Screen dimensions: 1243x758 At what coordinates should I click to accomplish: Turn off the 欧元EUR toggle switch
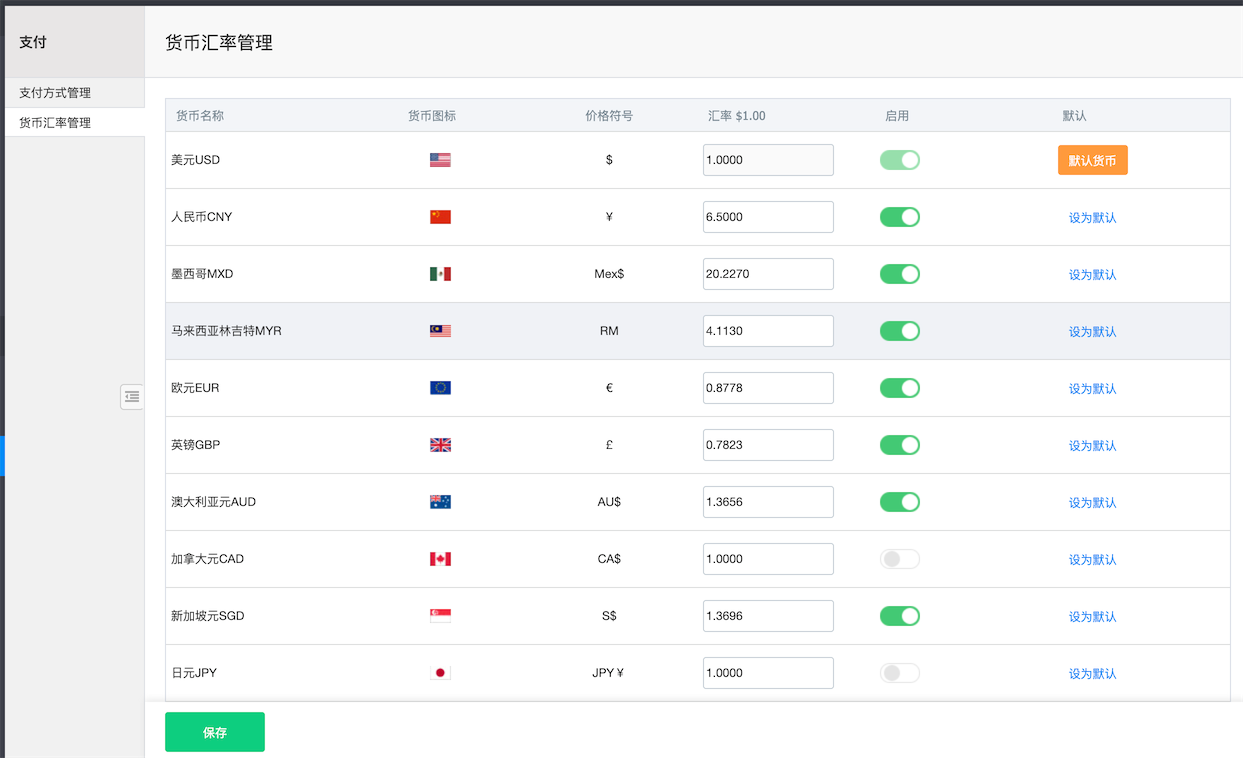[899, 388]
